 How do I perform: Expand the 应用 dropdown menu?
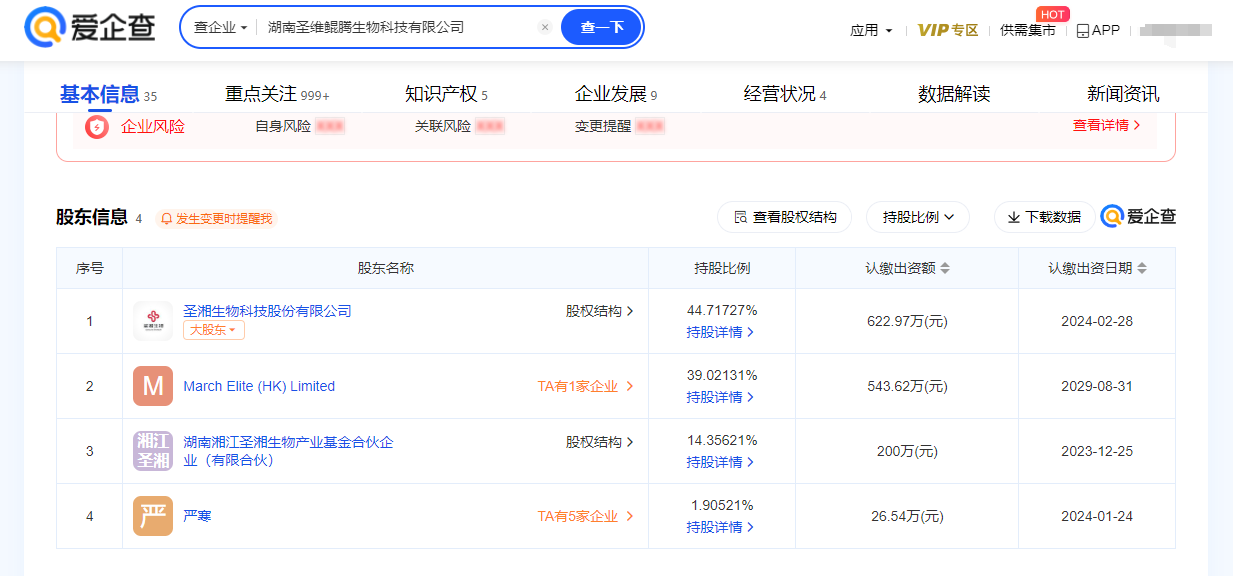(871, 30)
